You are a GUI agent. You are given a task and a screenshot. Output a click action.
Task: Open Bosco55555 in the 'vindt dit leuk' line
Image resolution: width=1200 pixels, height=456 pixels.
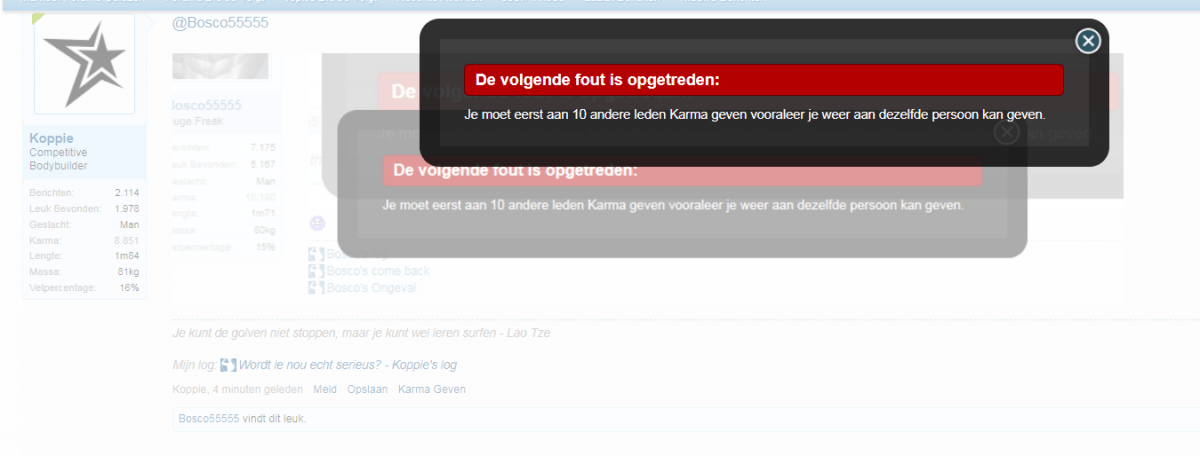pos(208,419)
